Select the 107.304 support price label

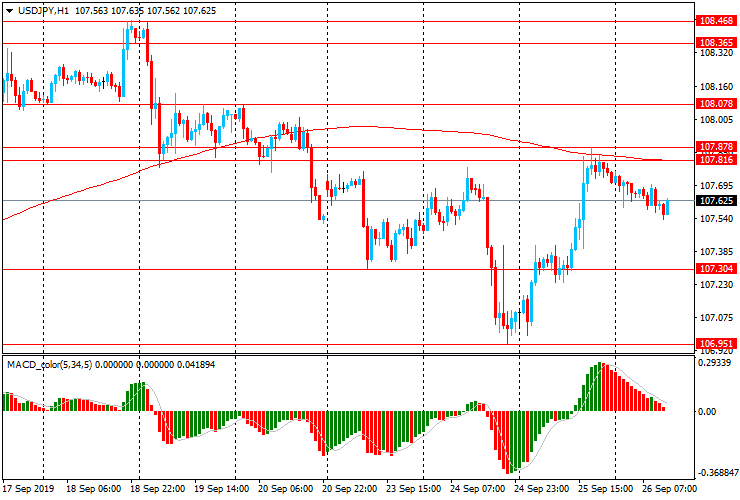point(716,269)
